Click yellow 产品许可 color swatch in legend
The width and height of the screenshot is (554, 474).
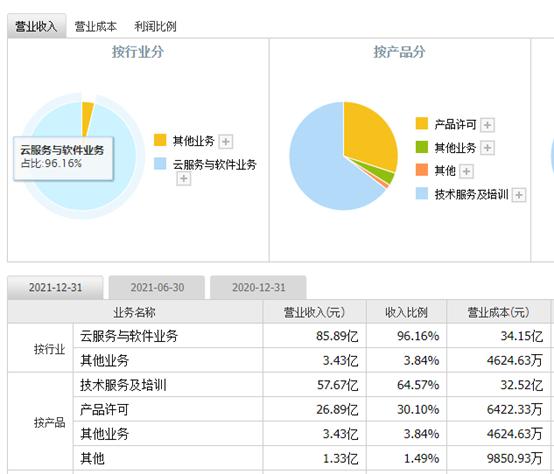pos(422,124)
